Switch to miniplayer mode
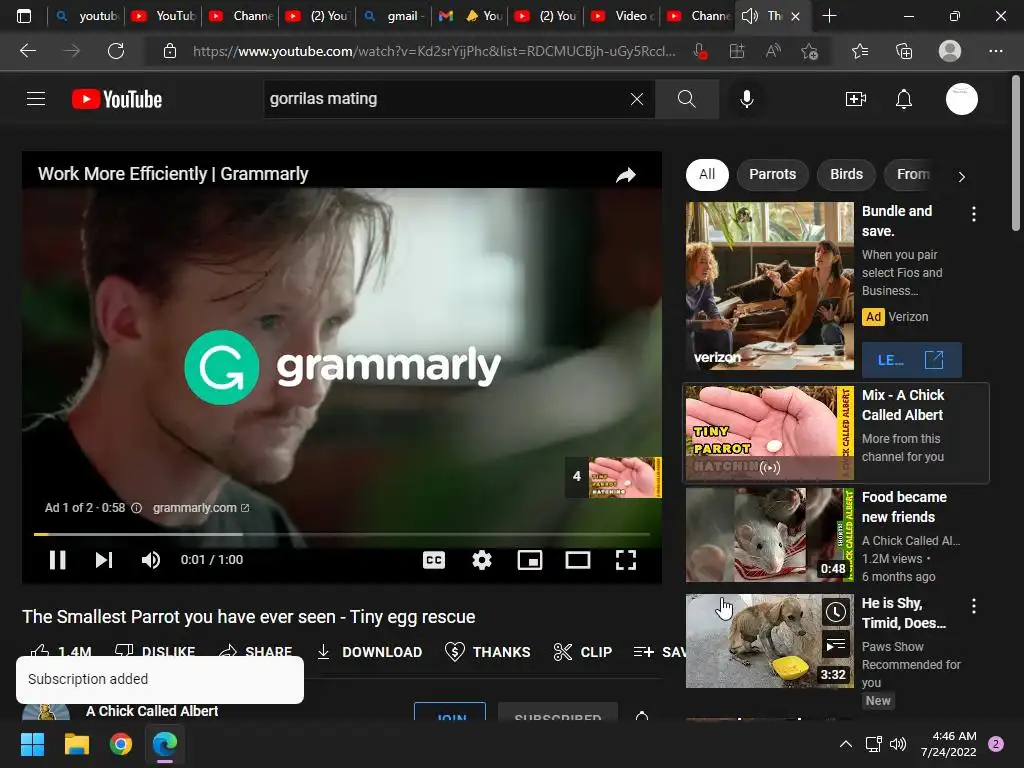Screen dimensions: 1024x768 (x=530, y=560)
